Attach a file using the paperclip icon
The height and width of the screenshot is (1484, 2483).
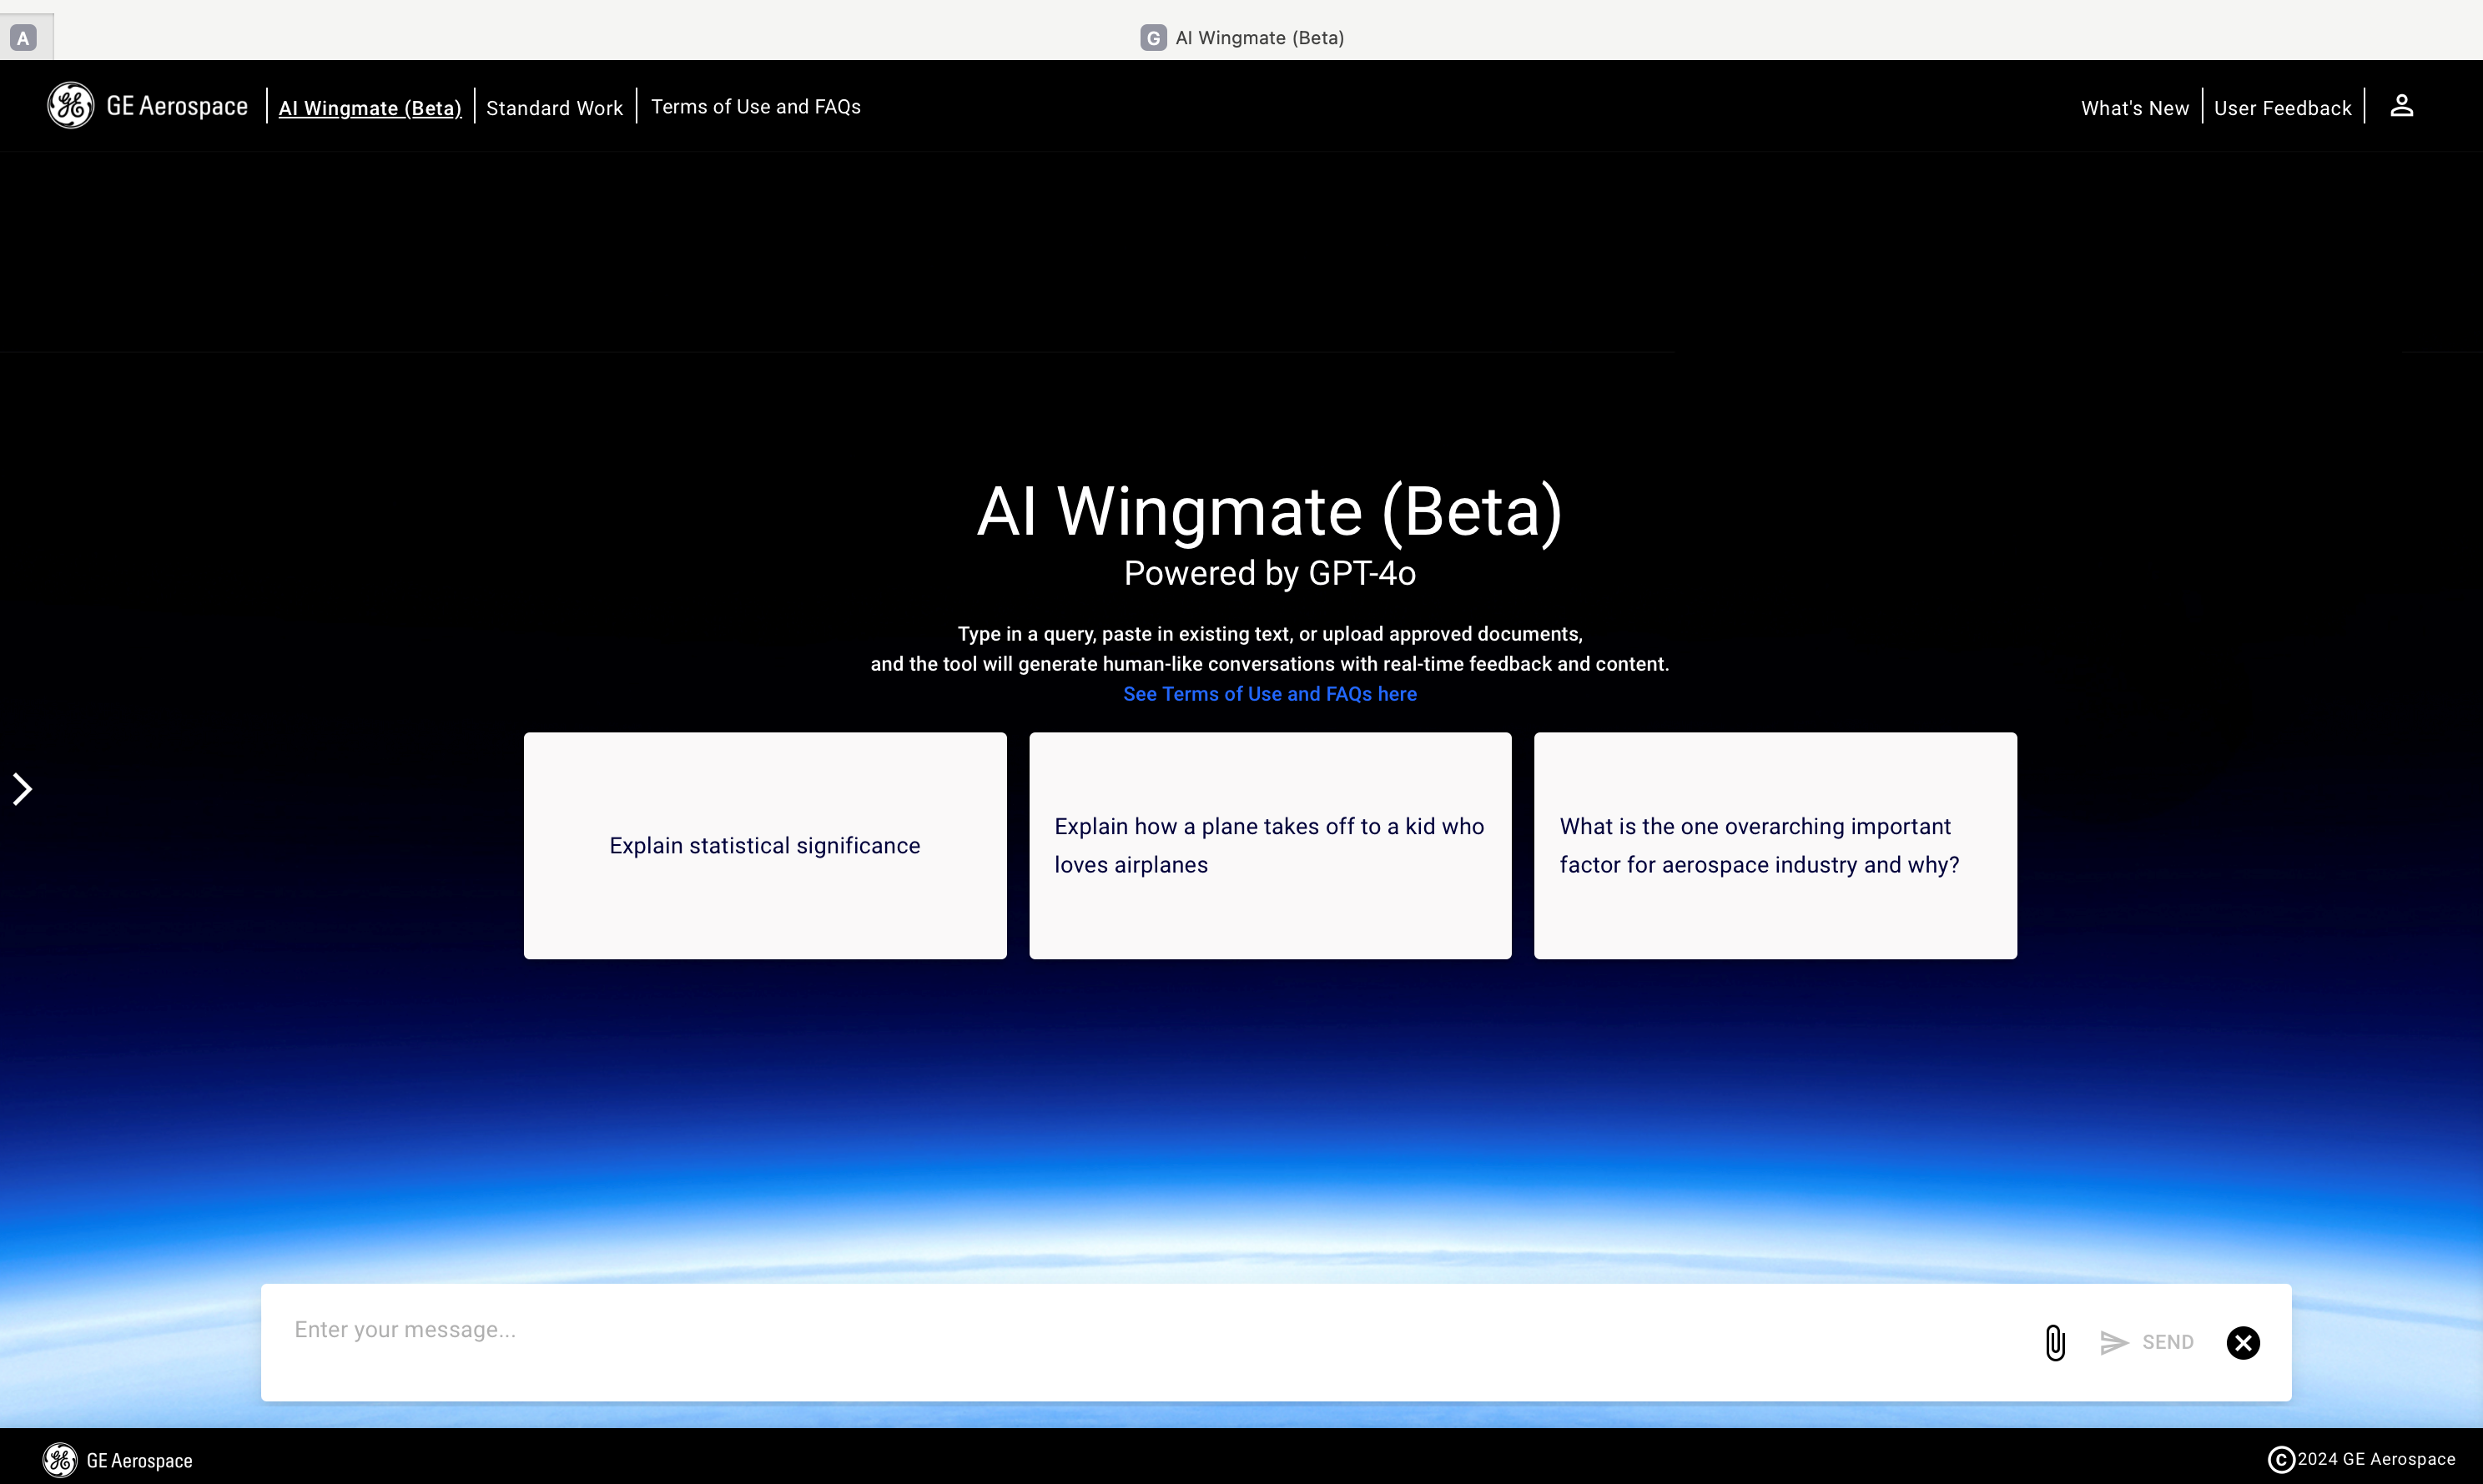(2055, 1342)
